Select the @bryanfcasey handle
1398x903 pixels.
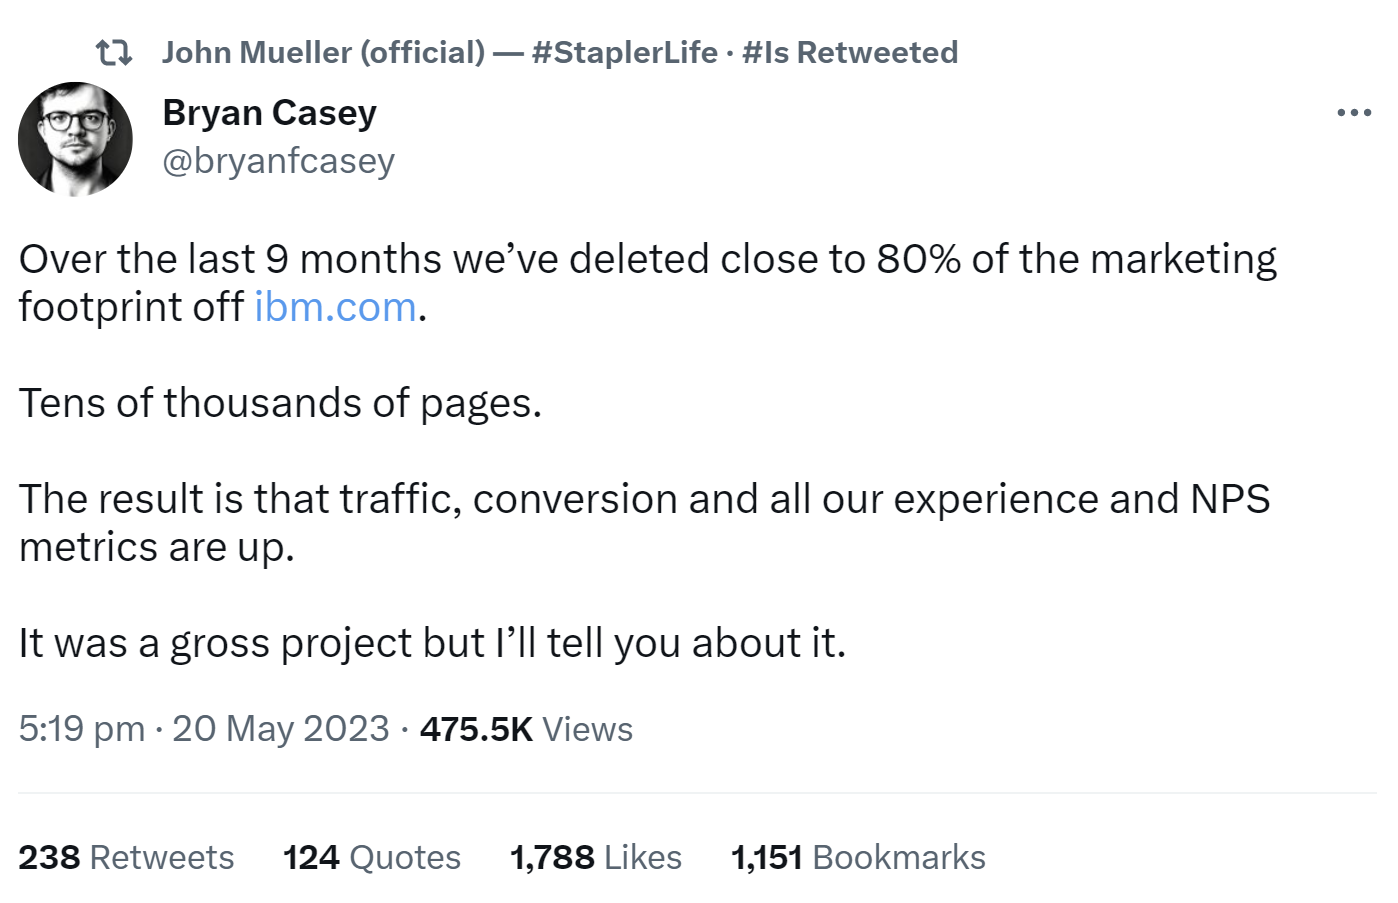[x=279, y=159]
